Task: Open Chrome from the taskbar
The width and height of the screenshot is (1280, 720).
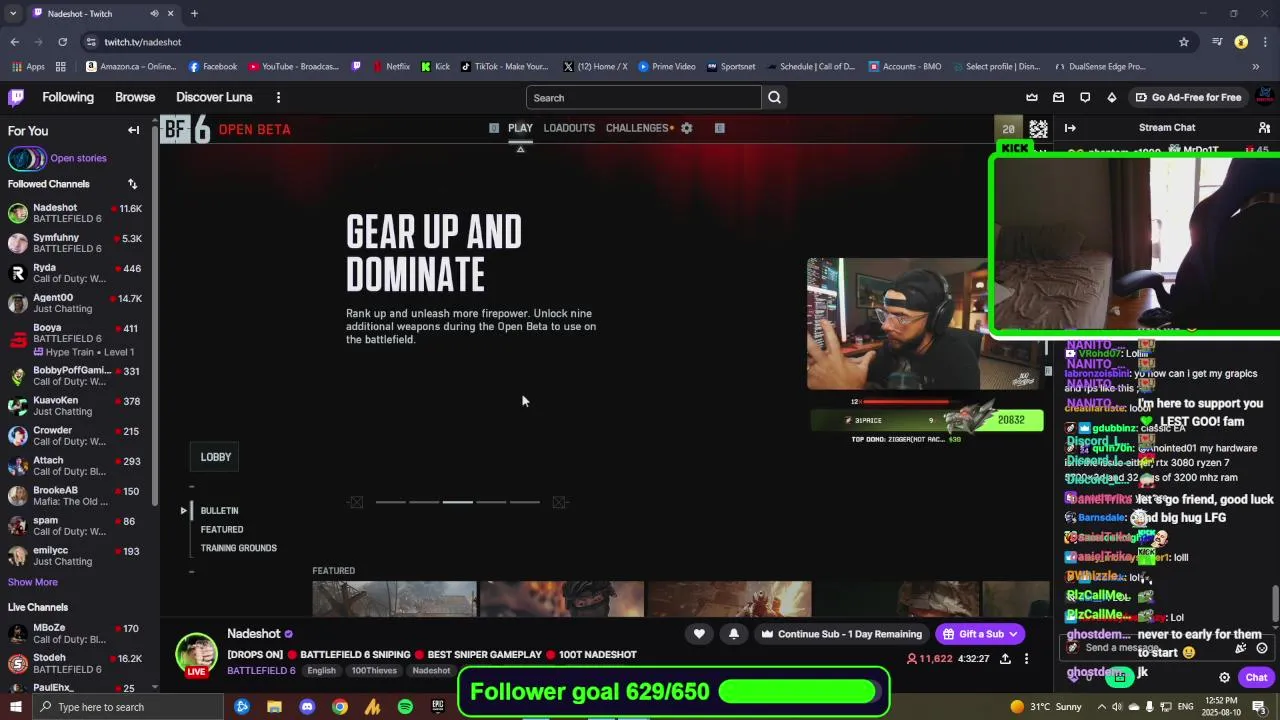Action: coord(340,707)
